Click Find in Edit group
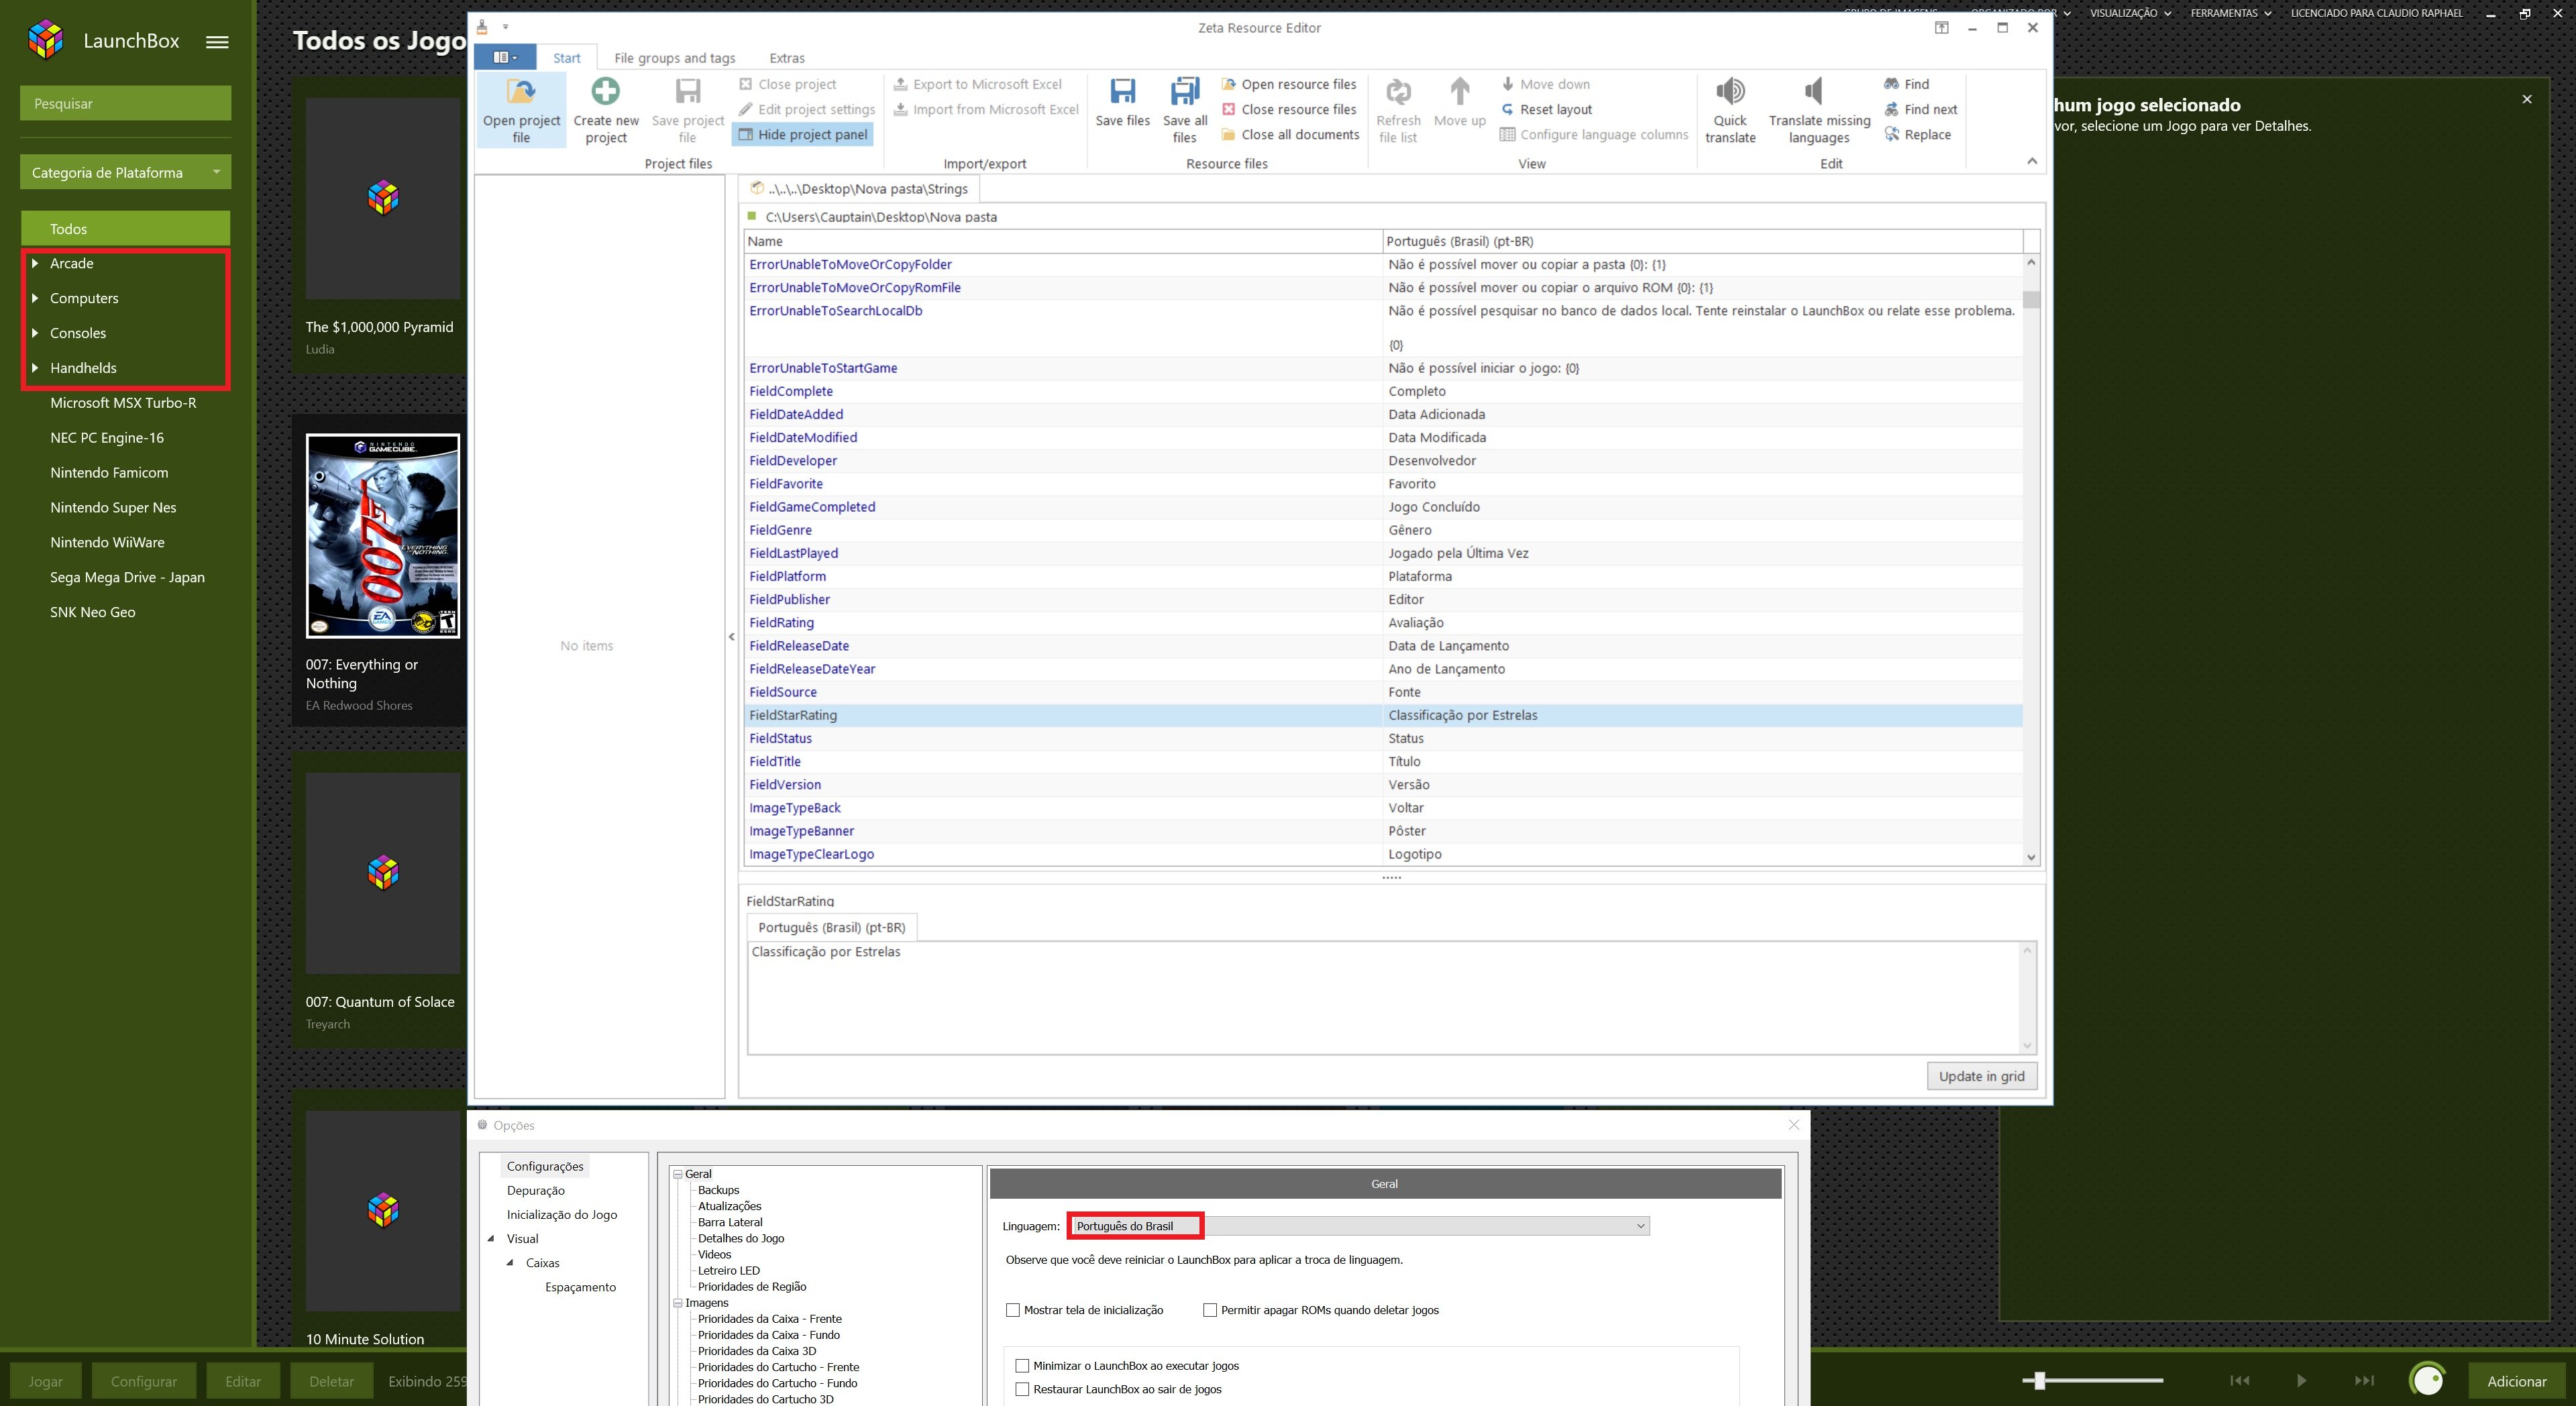The height and width of the screenshot is (1406, 2576). [x=1906, y=84]
